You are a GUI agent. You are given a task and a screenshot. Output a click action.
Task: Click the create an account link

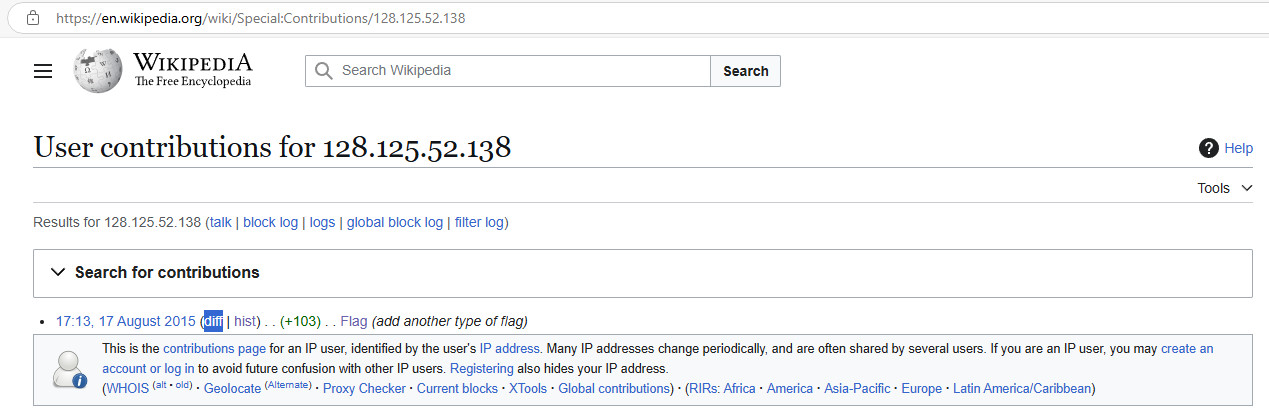pyautogui.click(x=1187, y=349)
